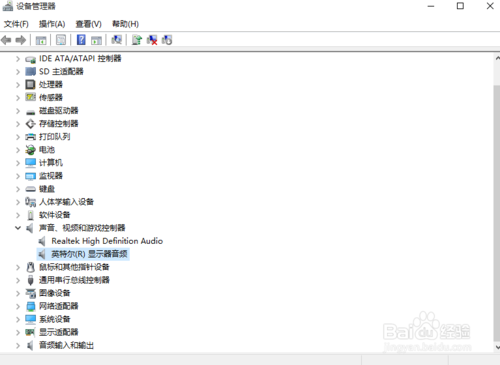
Task: Click the 人体学输入设备 HID icon
Action: click(31, 202)
